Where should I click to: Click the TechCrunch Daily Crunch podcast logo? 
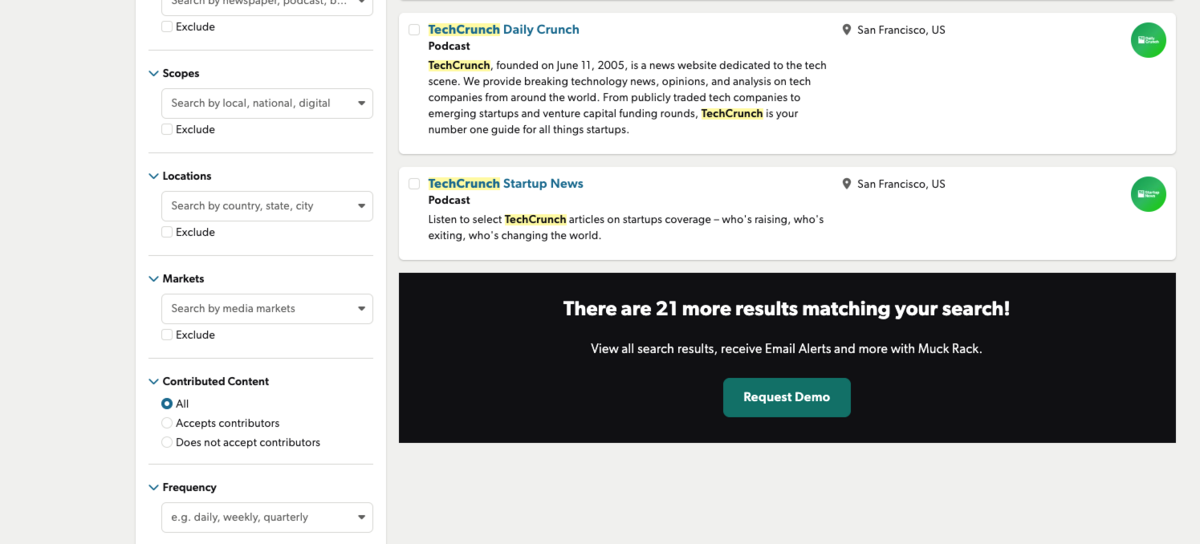1148,40
